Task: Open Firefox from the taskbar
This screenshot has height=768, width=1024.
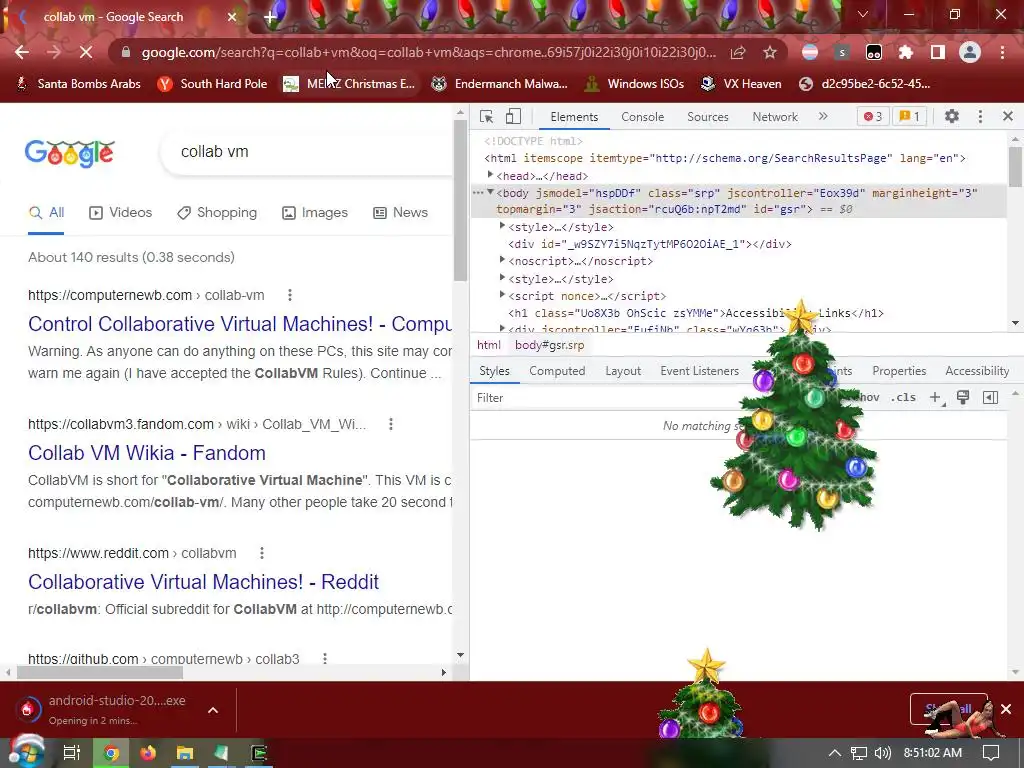Action: 148,753
